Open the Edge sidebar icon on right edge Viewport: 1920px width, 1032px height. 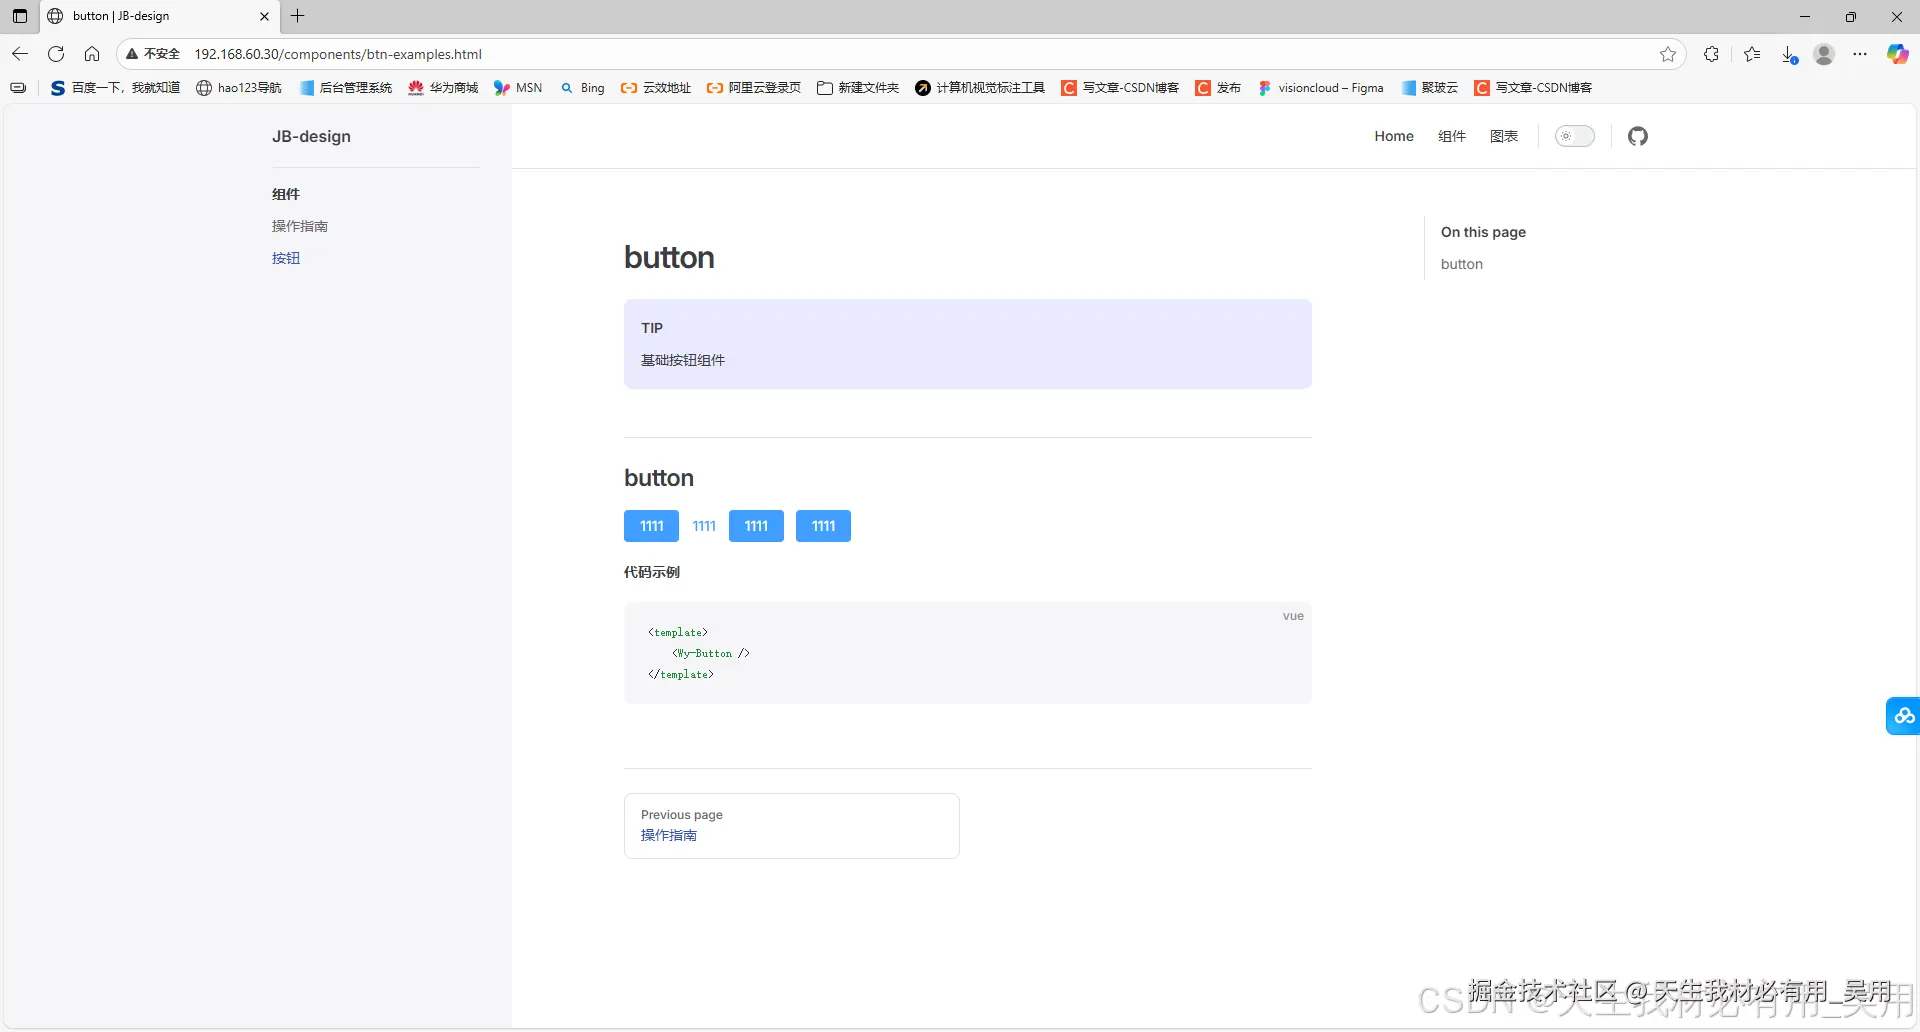(x=1904, y=715)
